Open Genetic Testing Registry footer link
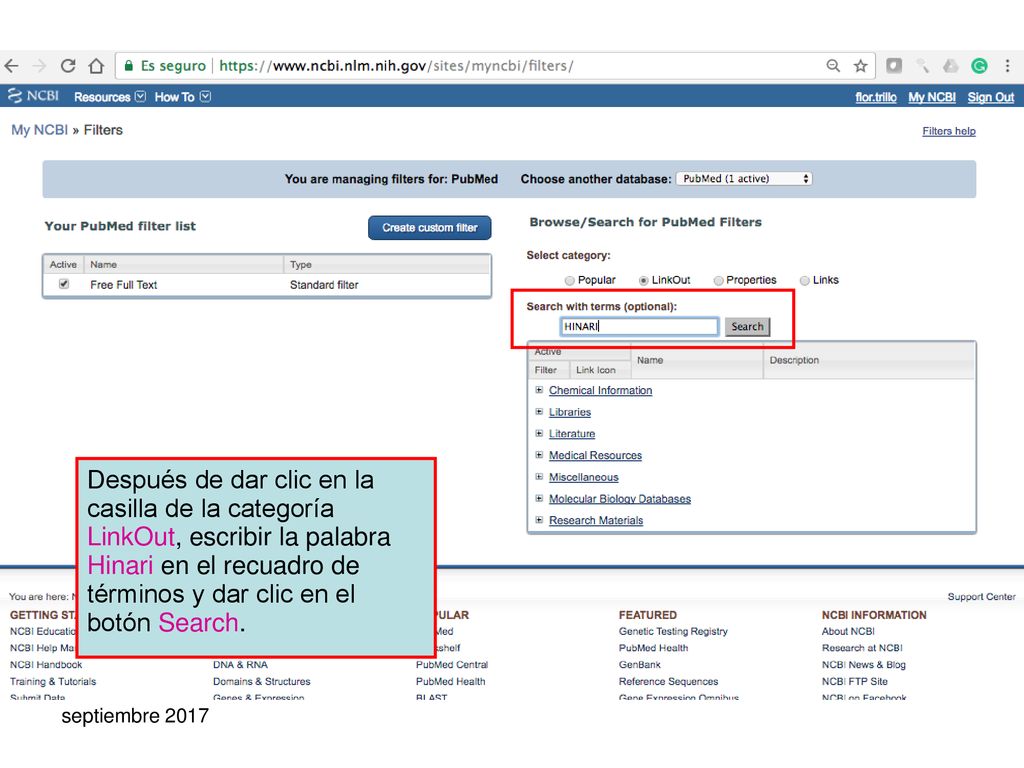 coord(673,632)
